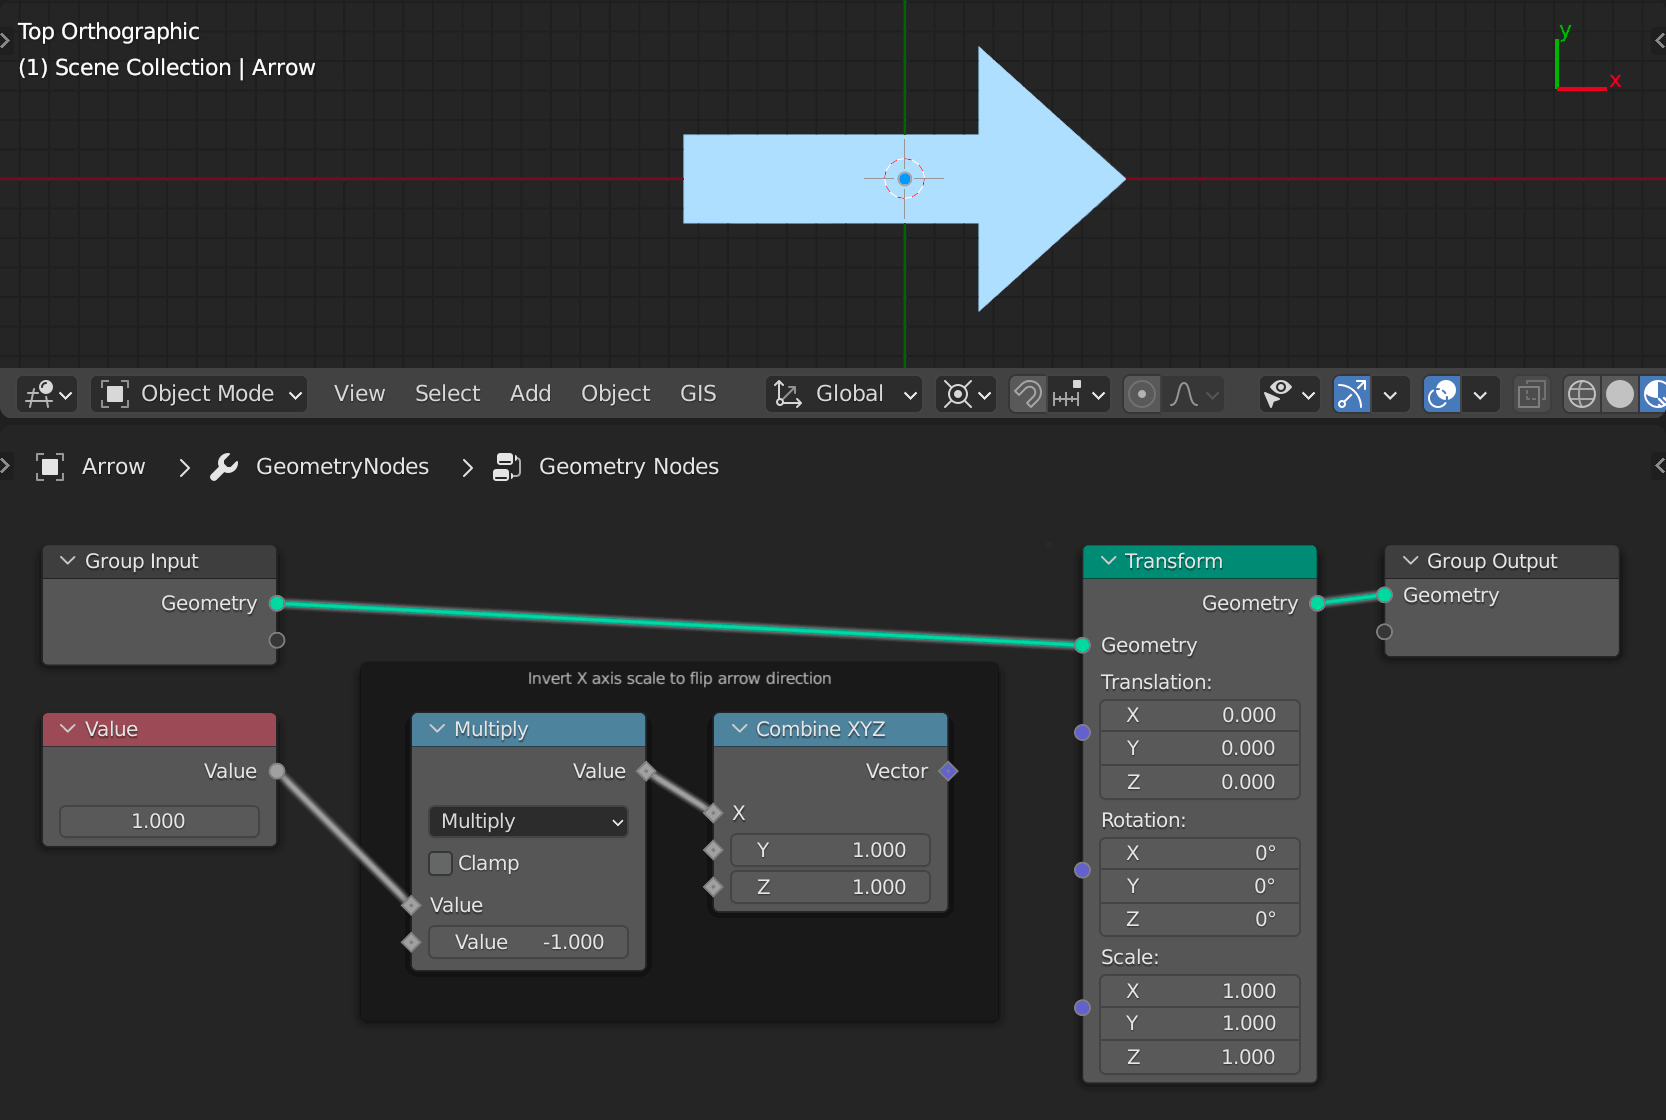1666x1120 pixels.
Task: Click the Value field showing -1.000
Action: click(x=528, y=941)
